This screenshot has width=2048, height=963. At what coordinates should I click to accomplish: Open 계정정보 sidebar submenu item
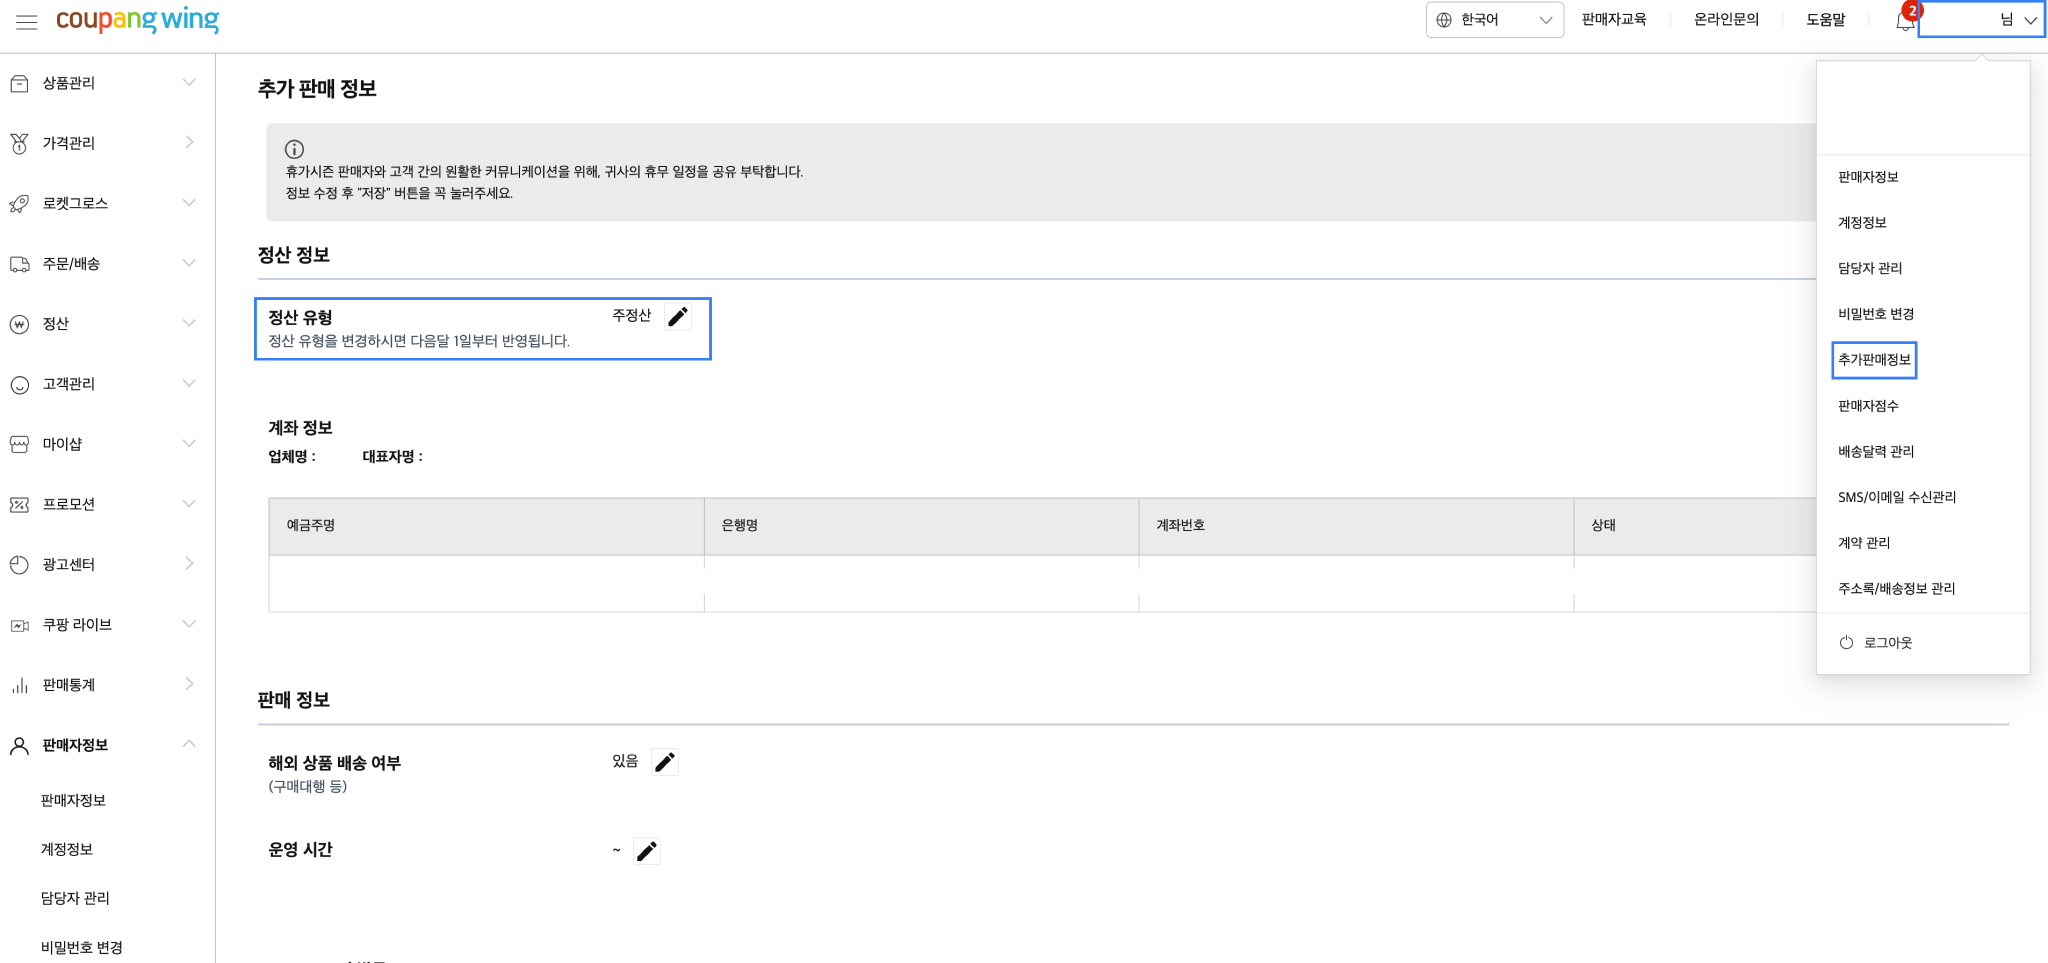pos(67,849)
